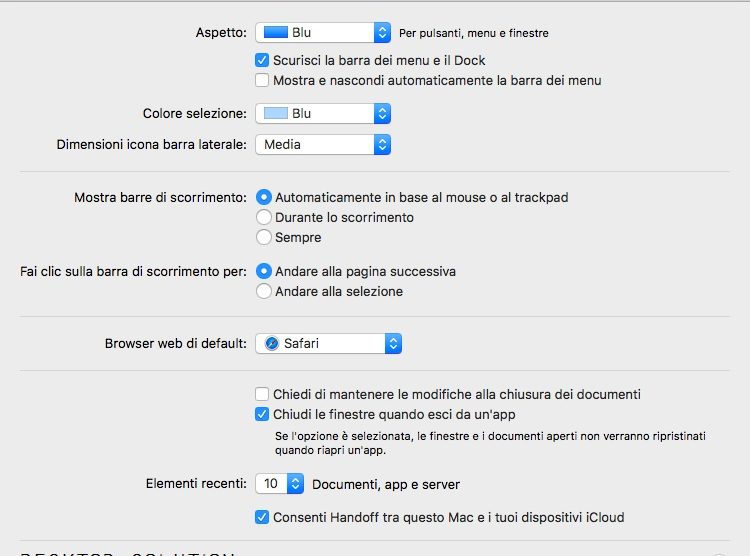Toggle the Consenti Handoff checkbox

click(x=262, y=517)
